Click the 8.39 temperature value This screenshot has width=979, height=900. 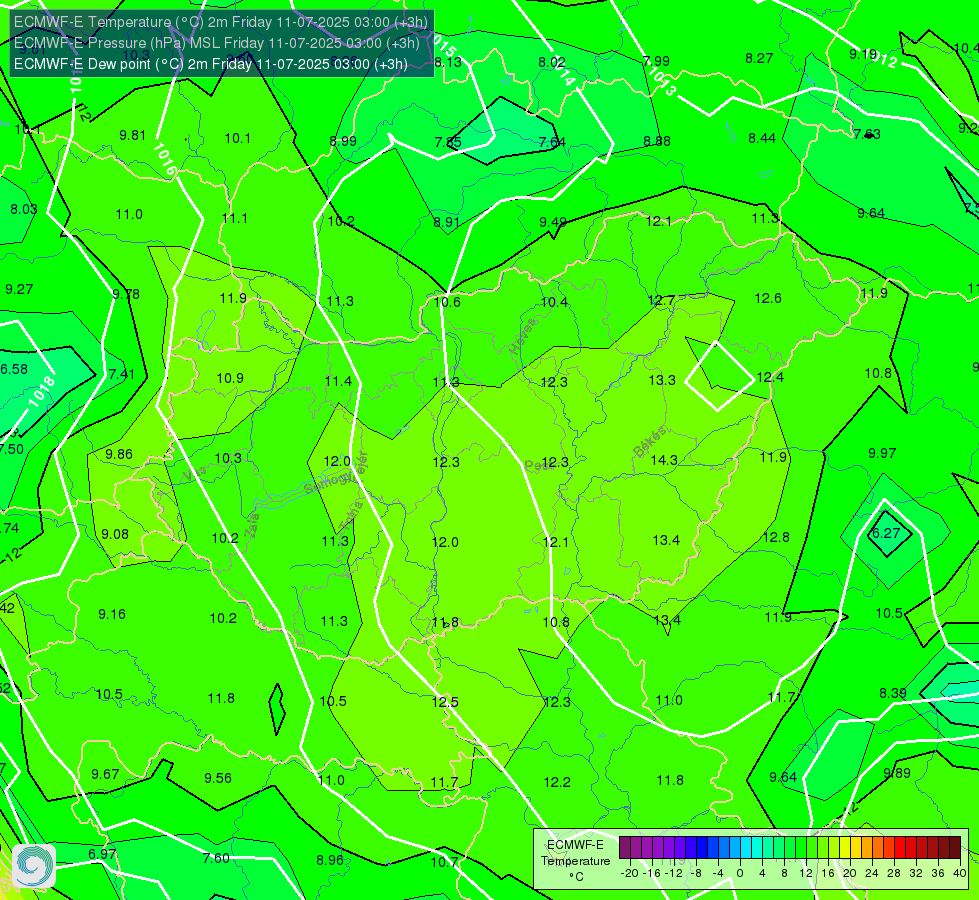pyautogui.click(x=893, y=693)
